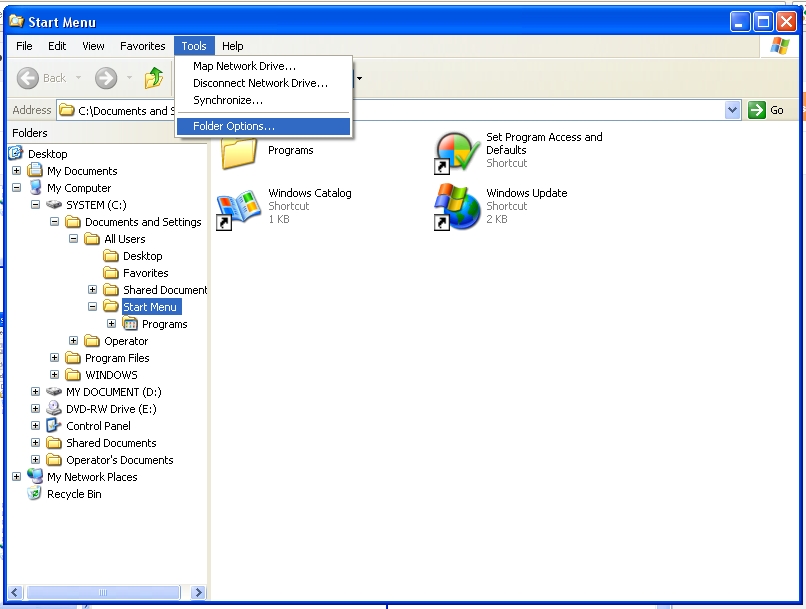Viewport: 806px width, 609px height.
Task: Expand the DVD-RW Drive (E:) node
Action: [35, 409]
